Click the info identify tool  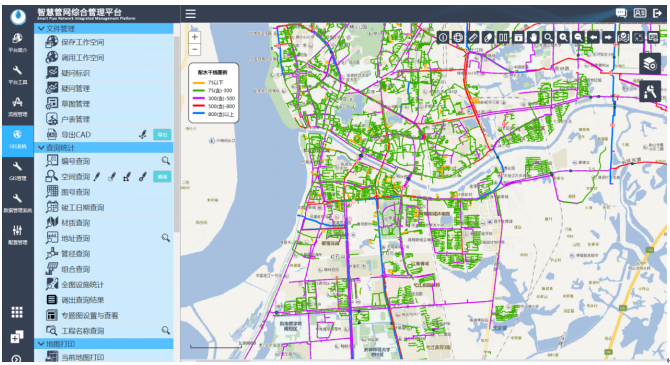click(x=443, y=37)
